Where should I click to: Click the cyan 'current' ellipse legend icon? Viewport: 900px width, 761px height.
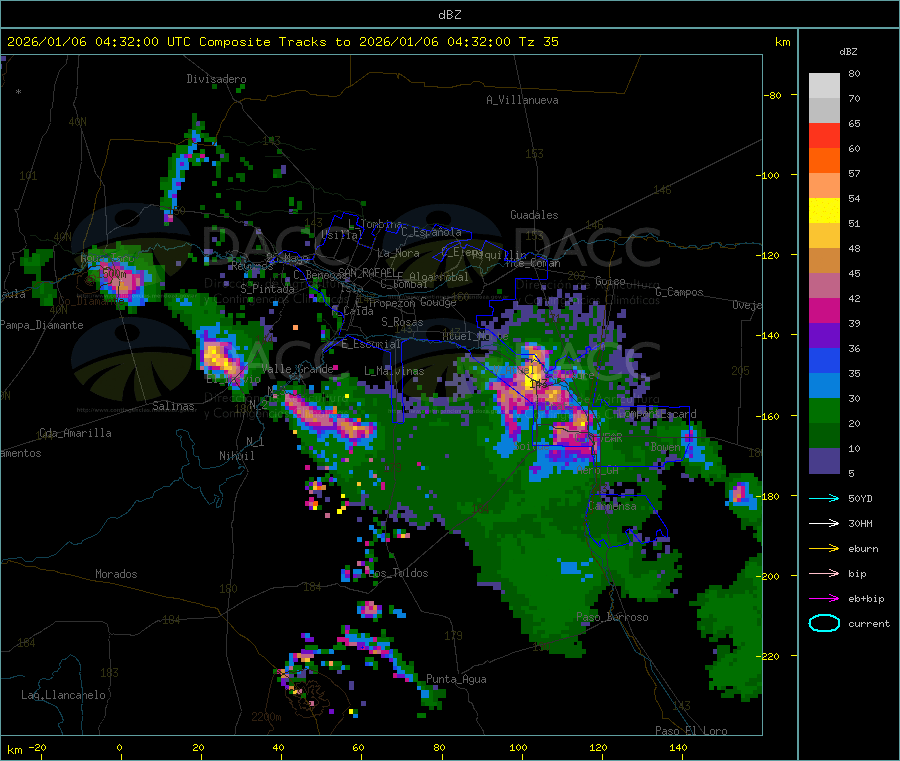pos(824,623)
